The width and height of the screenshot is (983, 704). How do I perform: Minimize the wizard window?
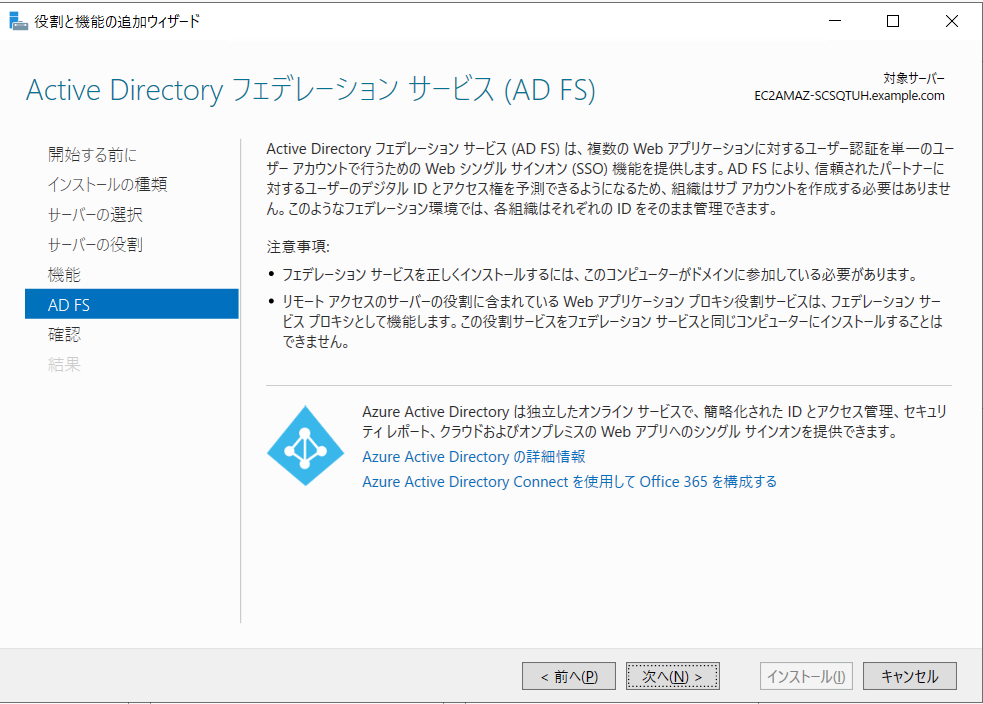click(835, 21)
